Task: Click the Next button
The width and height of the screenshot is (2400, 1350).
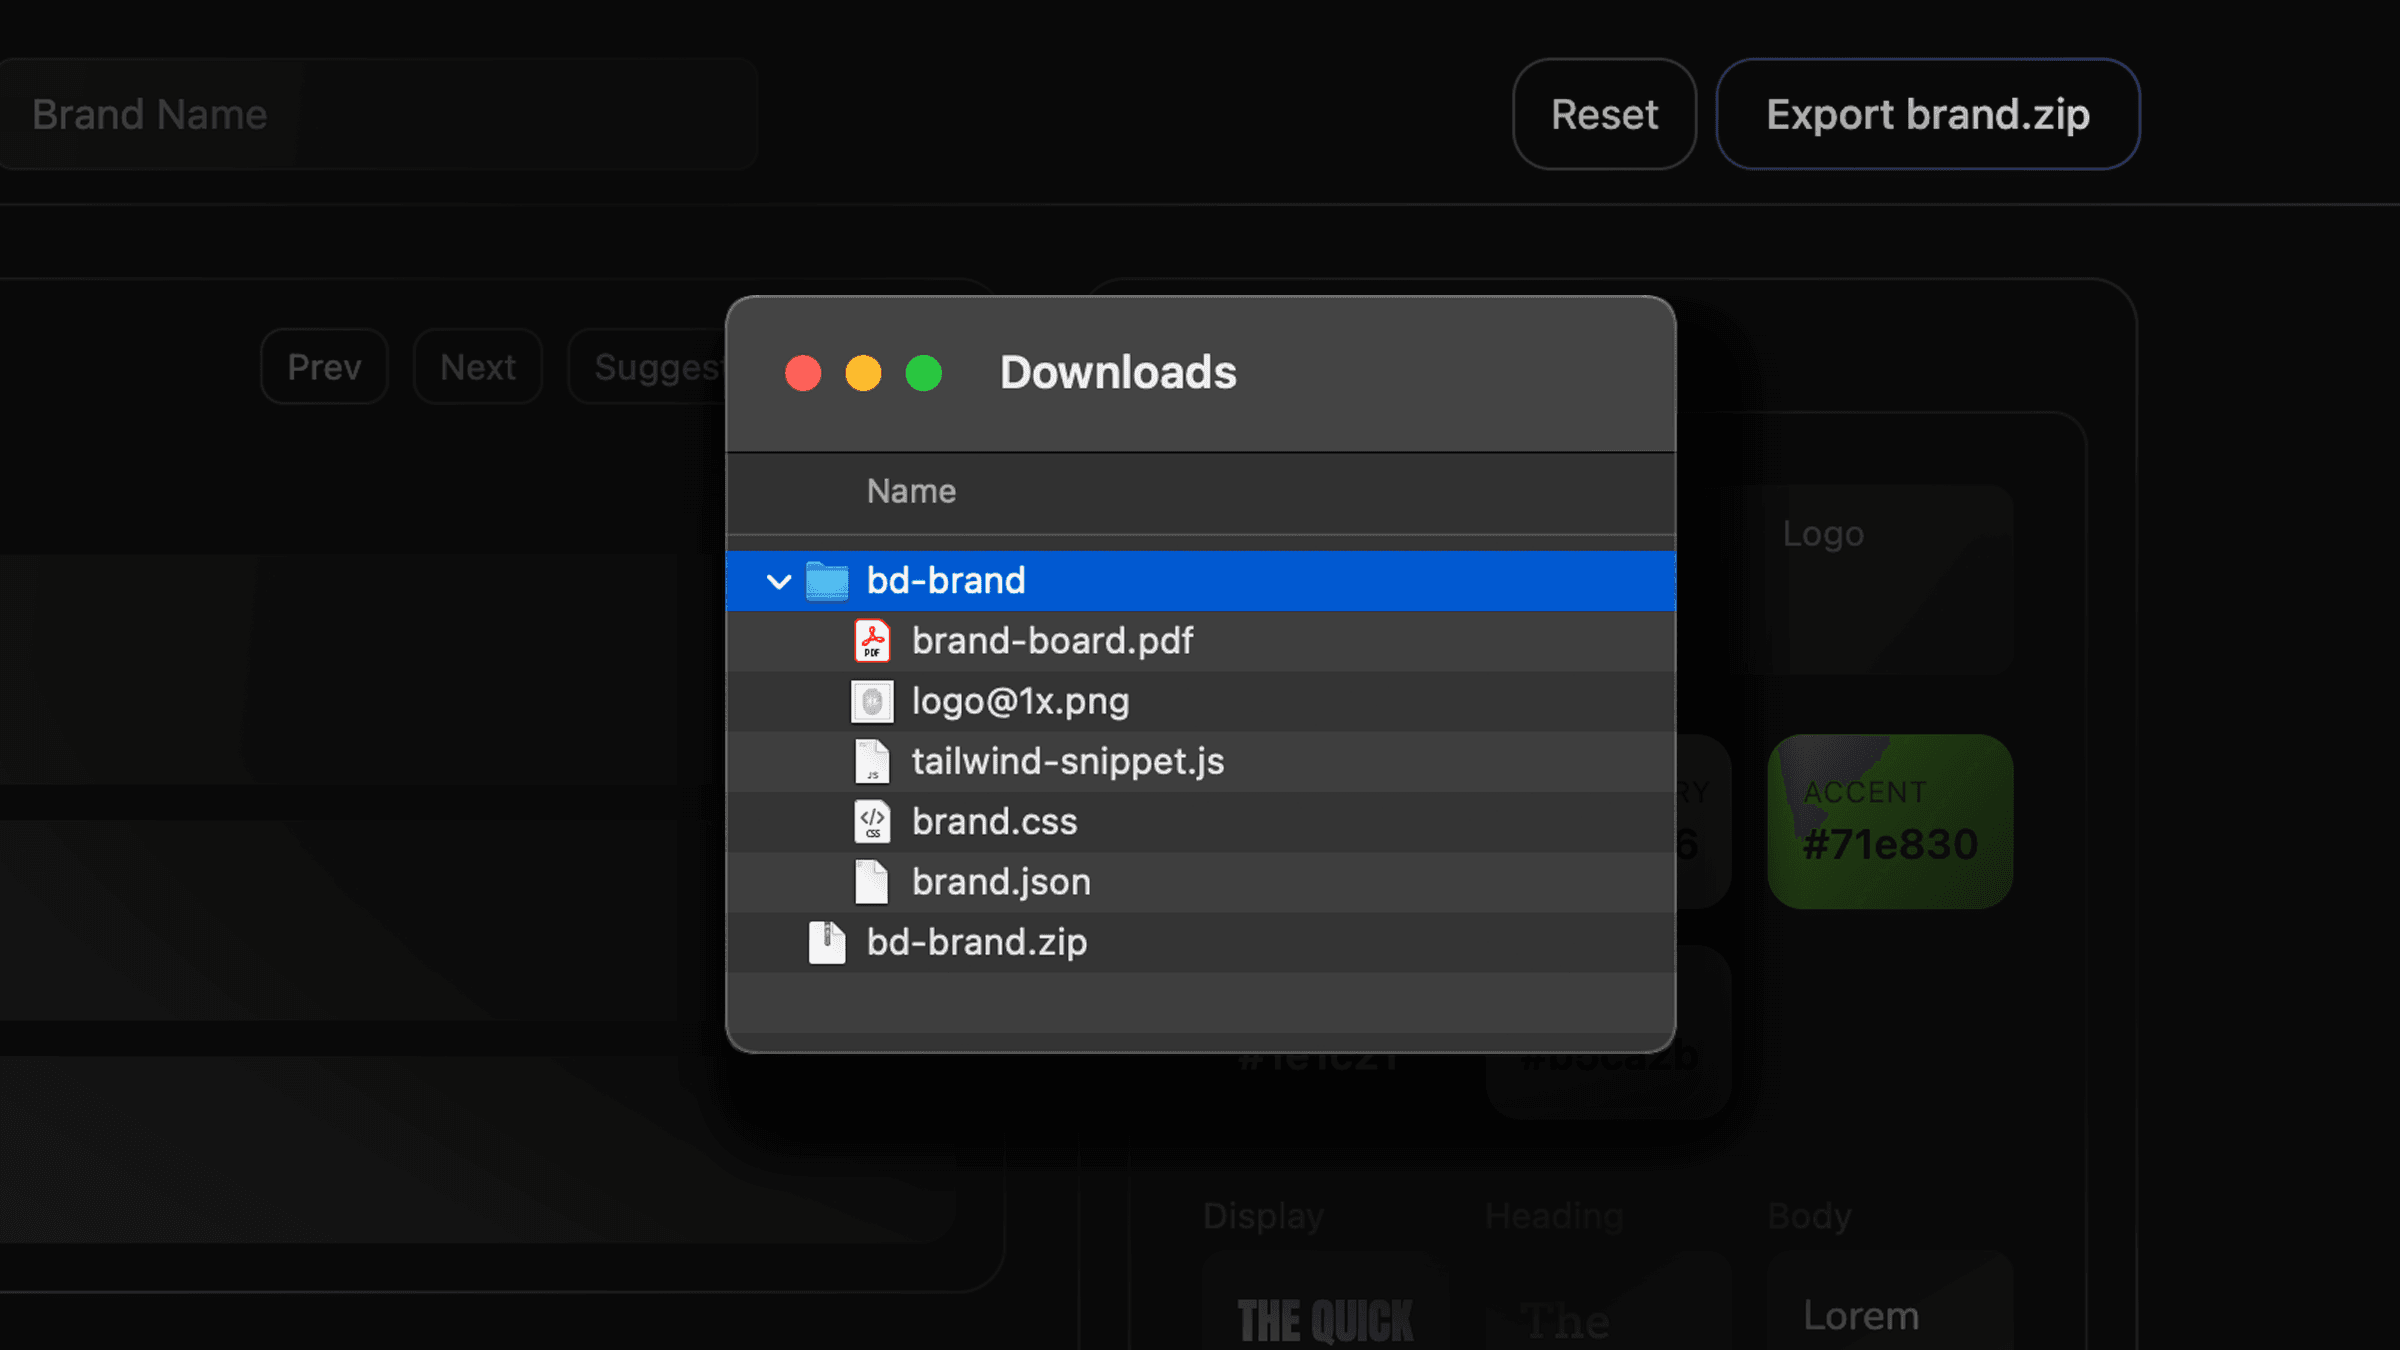Action: (x=478, y=367)
